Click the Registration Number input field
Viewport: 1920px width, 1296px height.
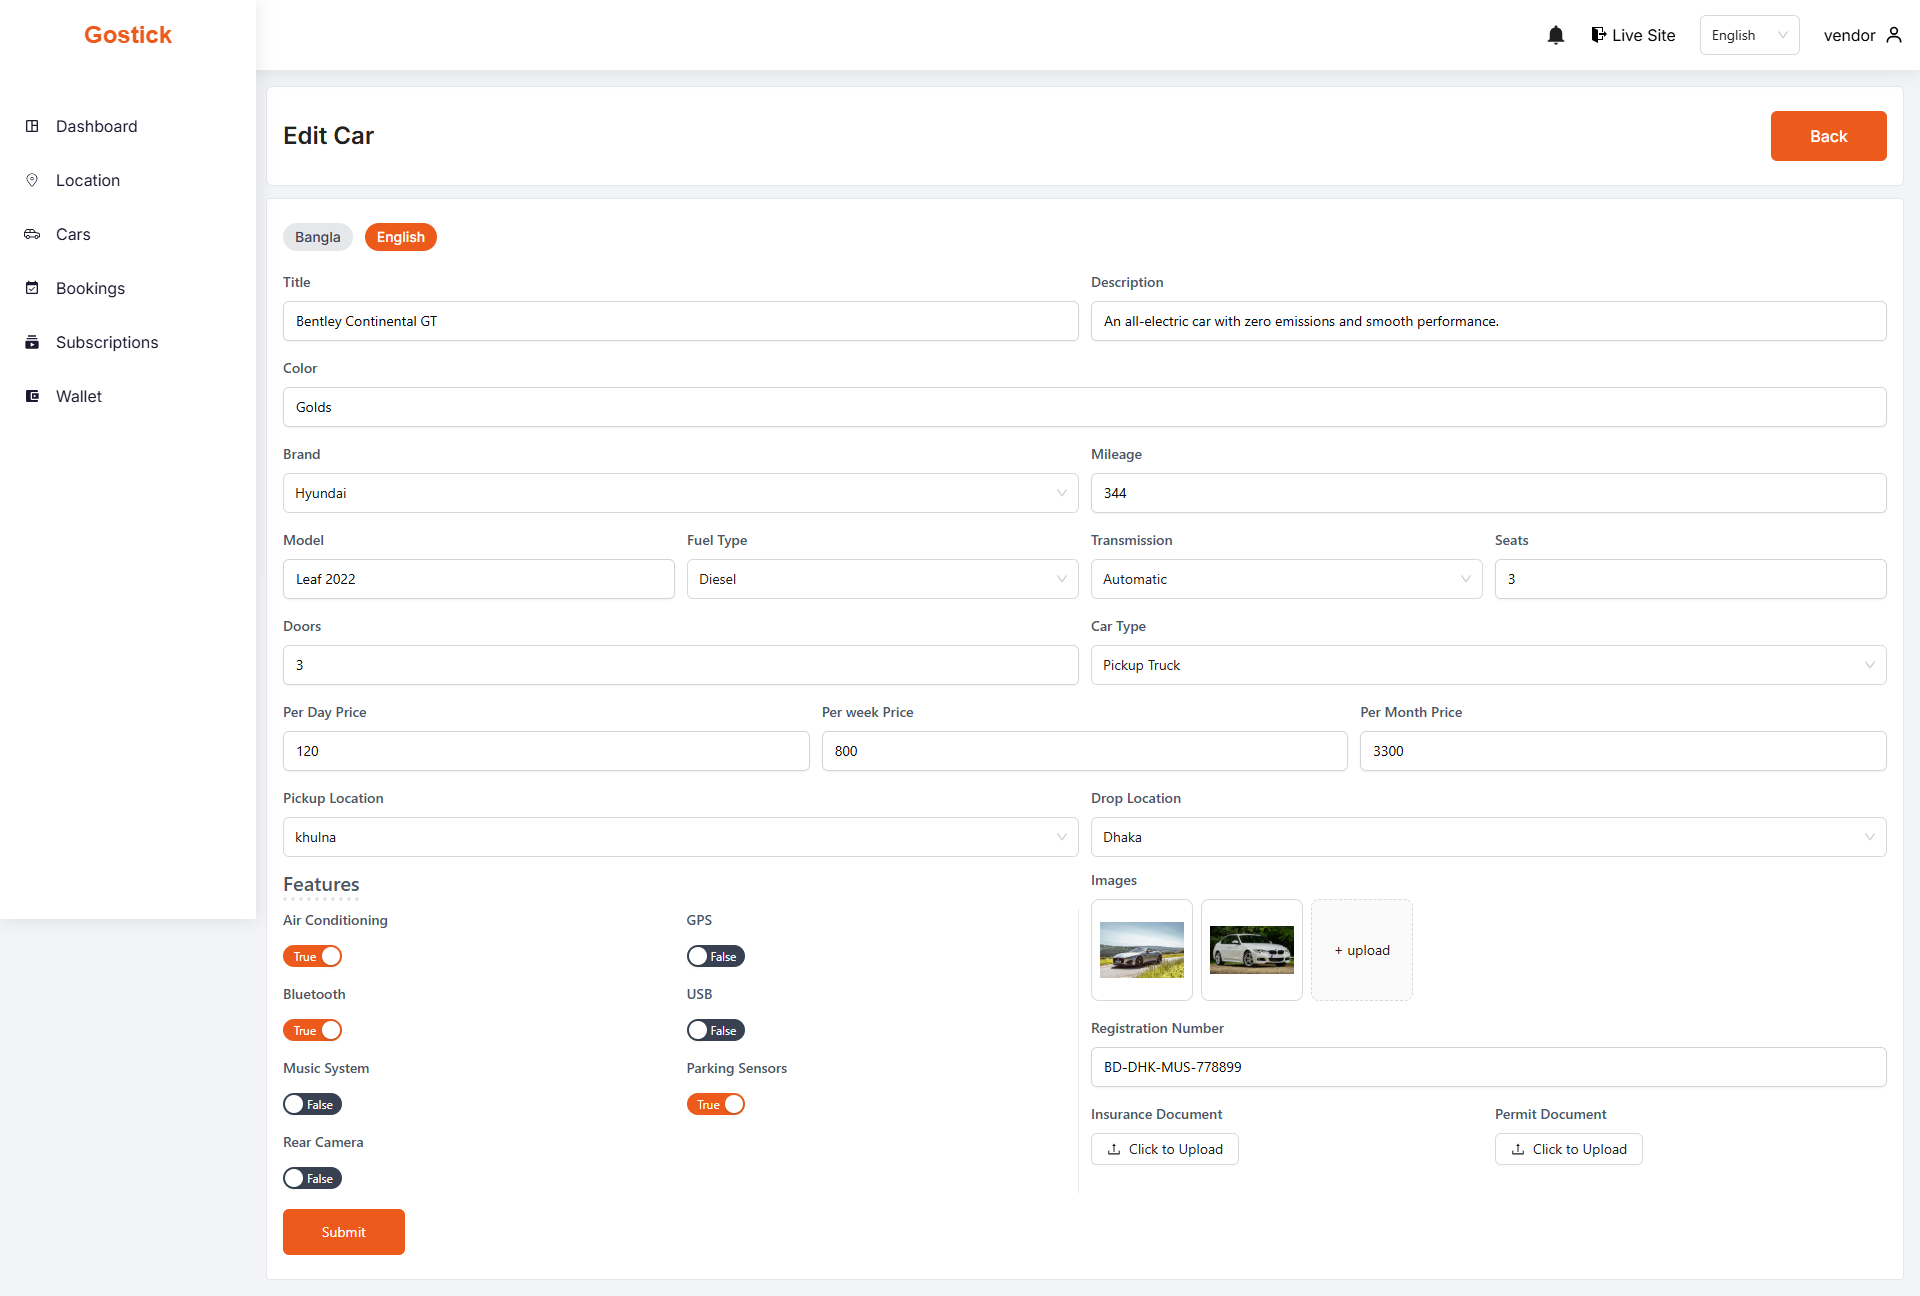tap(1488, 1067)
